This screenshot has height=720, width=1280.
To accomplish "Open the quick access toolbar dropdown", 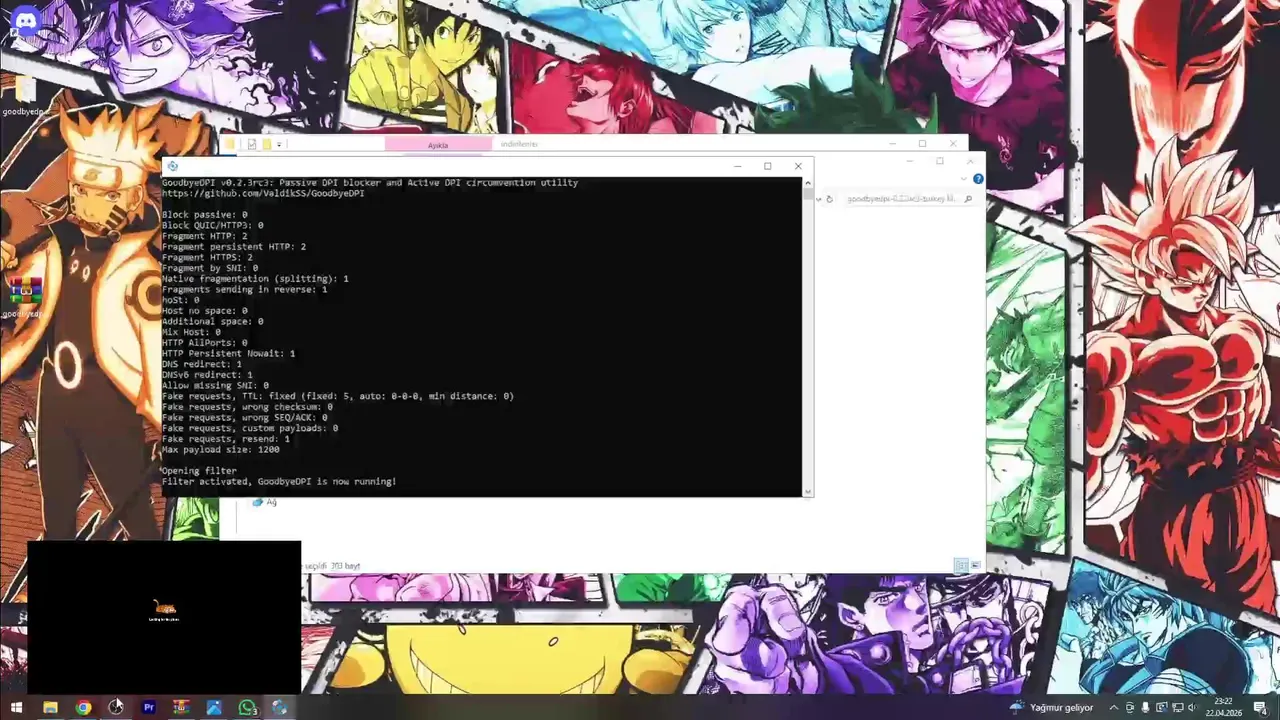I will [x=279, y=144].
